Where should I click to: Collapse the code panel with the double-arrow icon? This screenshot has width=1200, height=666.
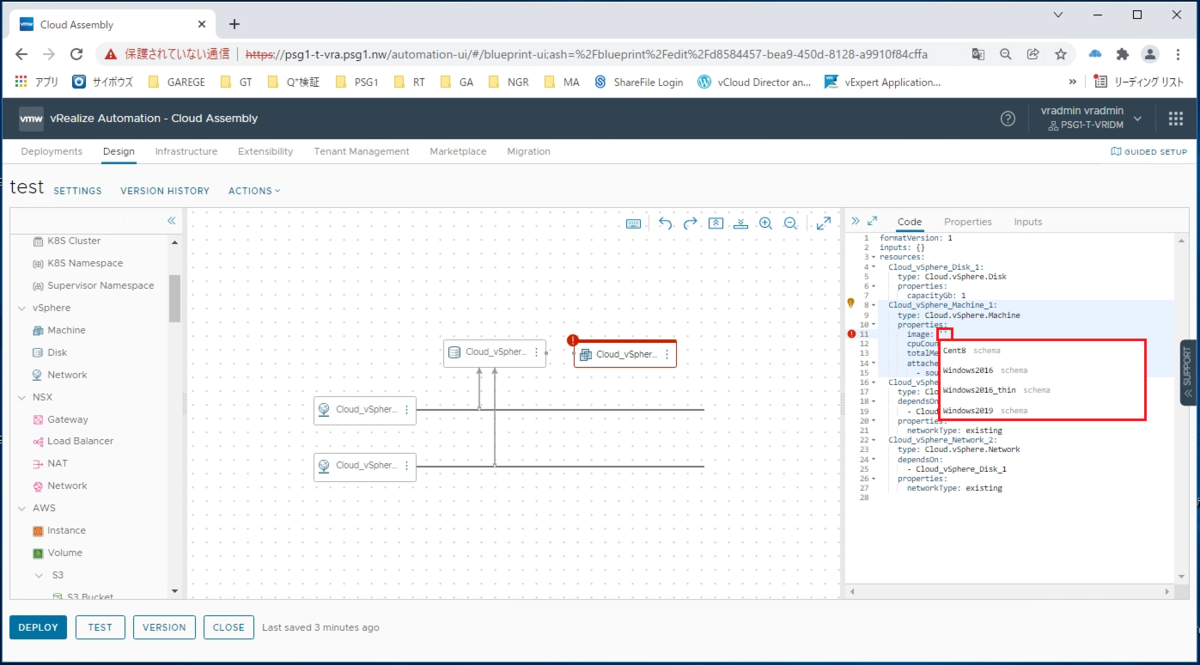click(856, 221)
